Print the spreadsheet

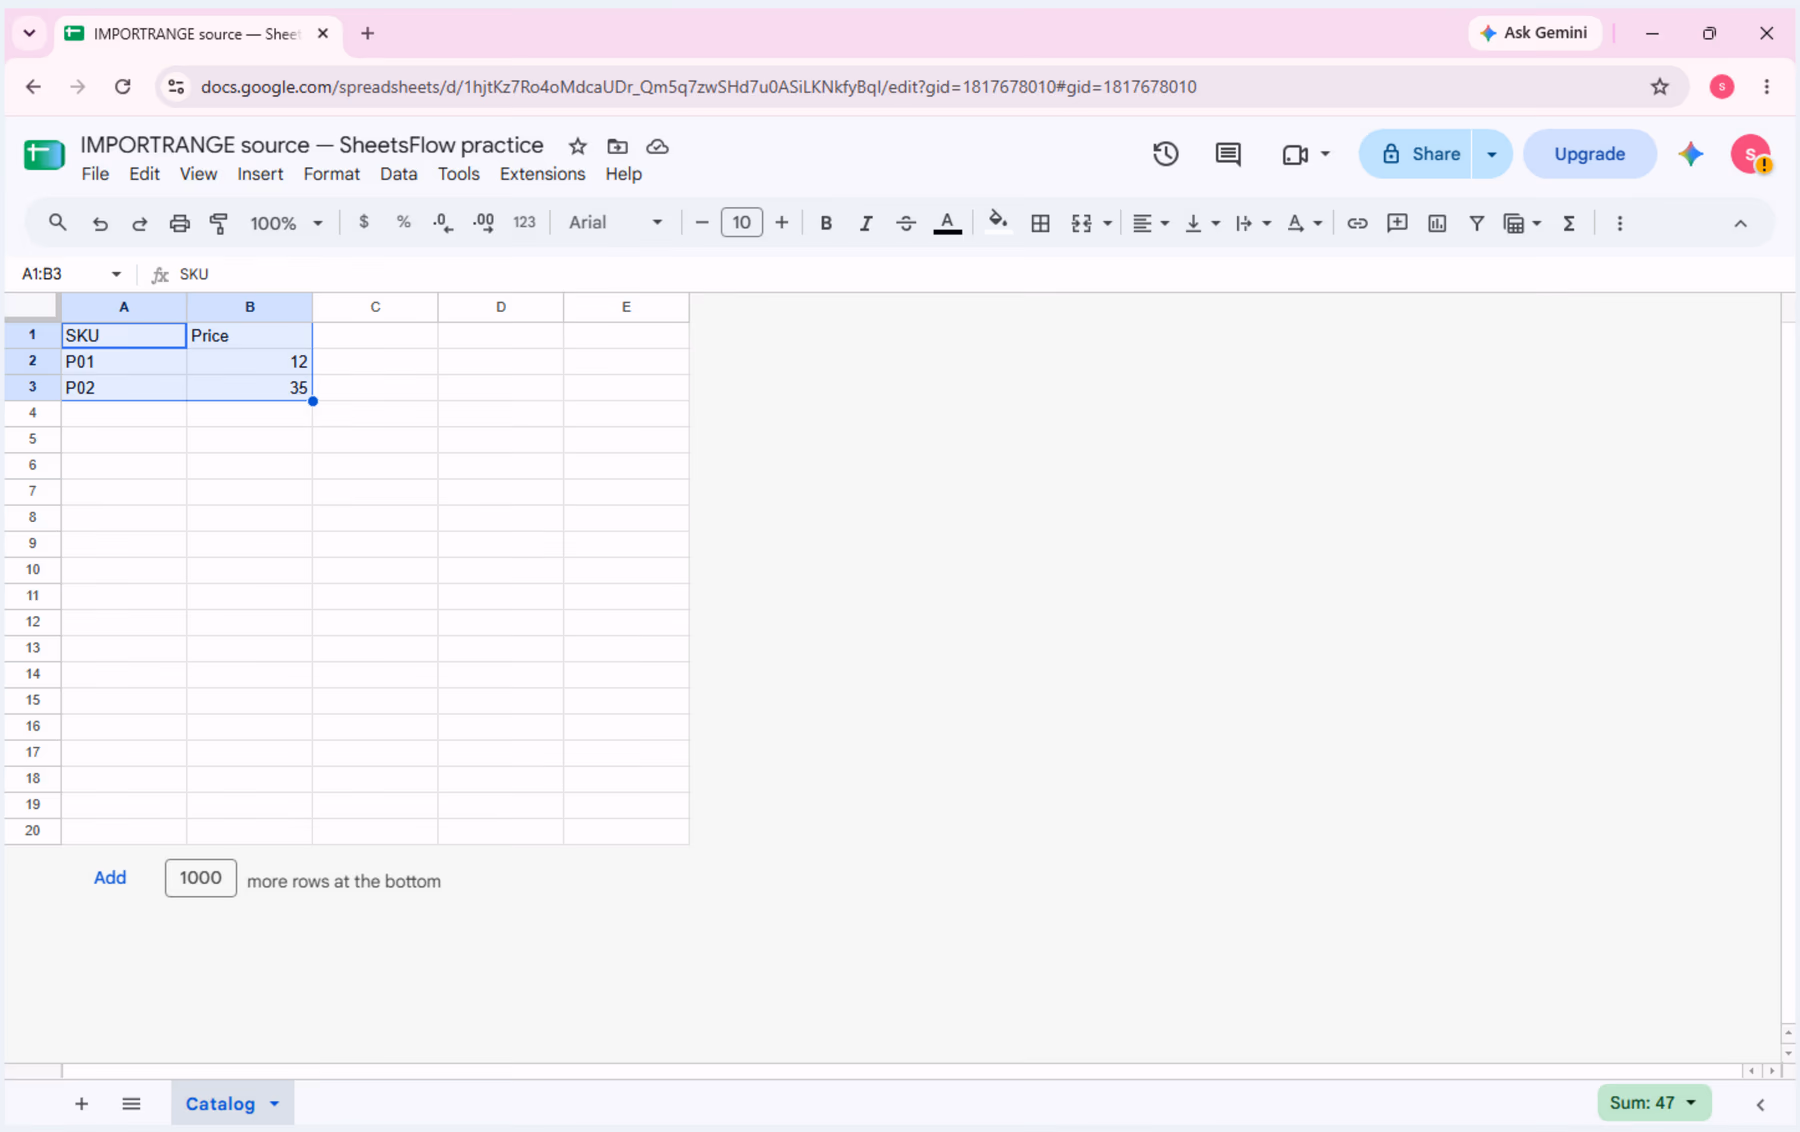pos(179,223)
